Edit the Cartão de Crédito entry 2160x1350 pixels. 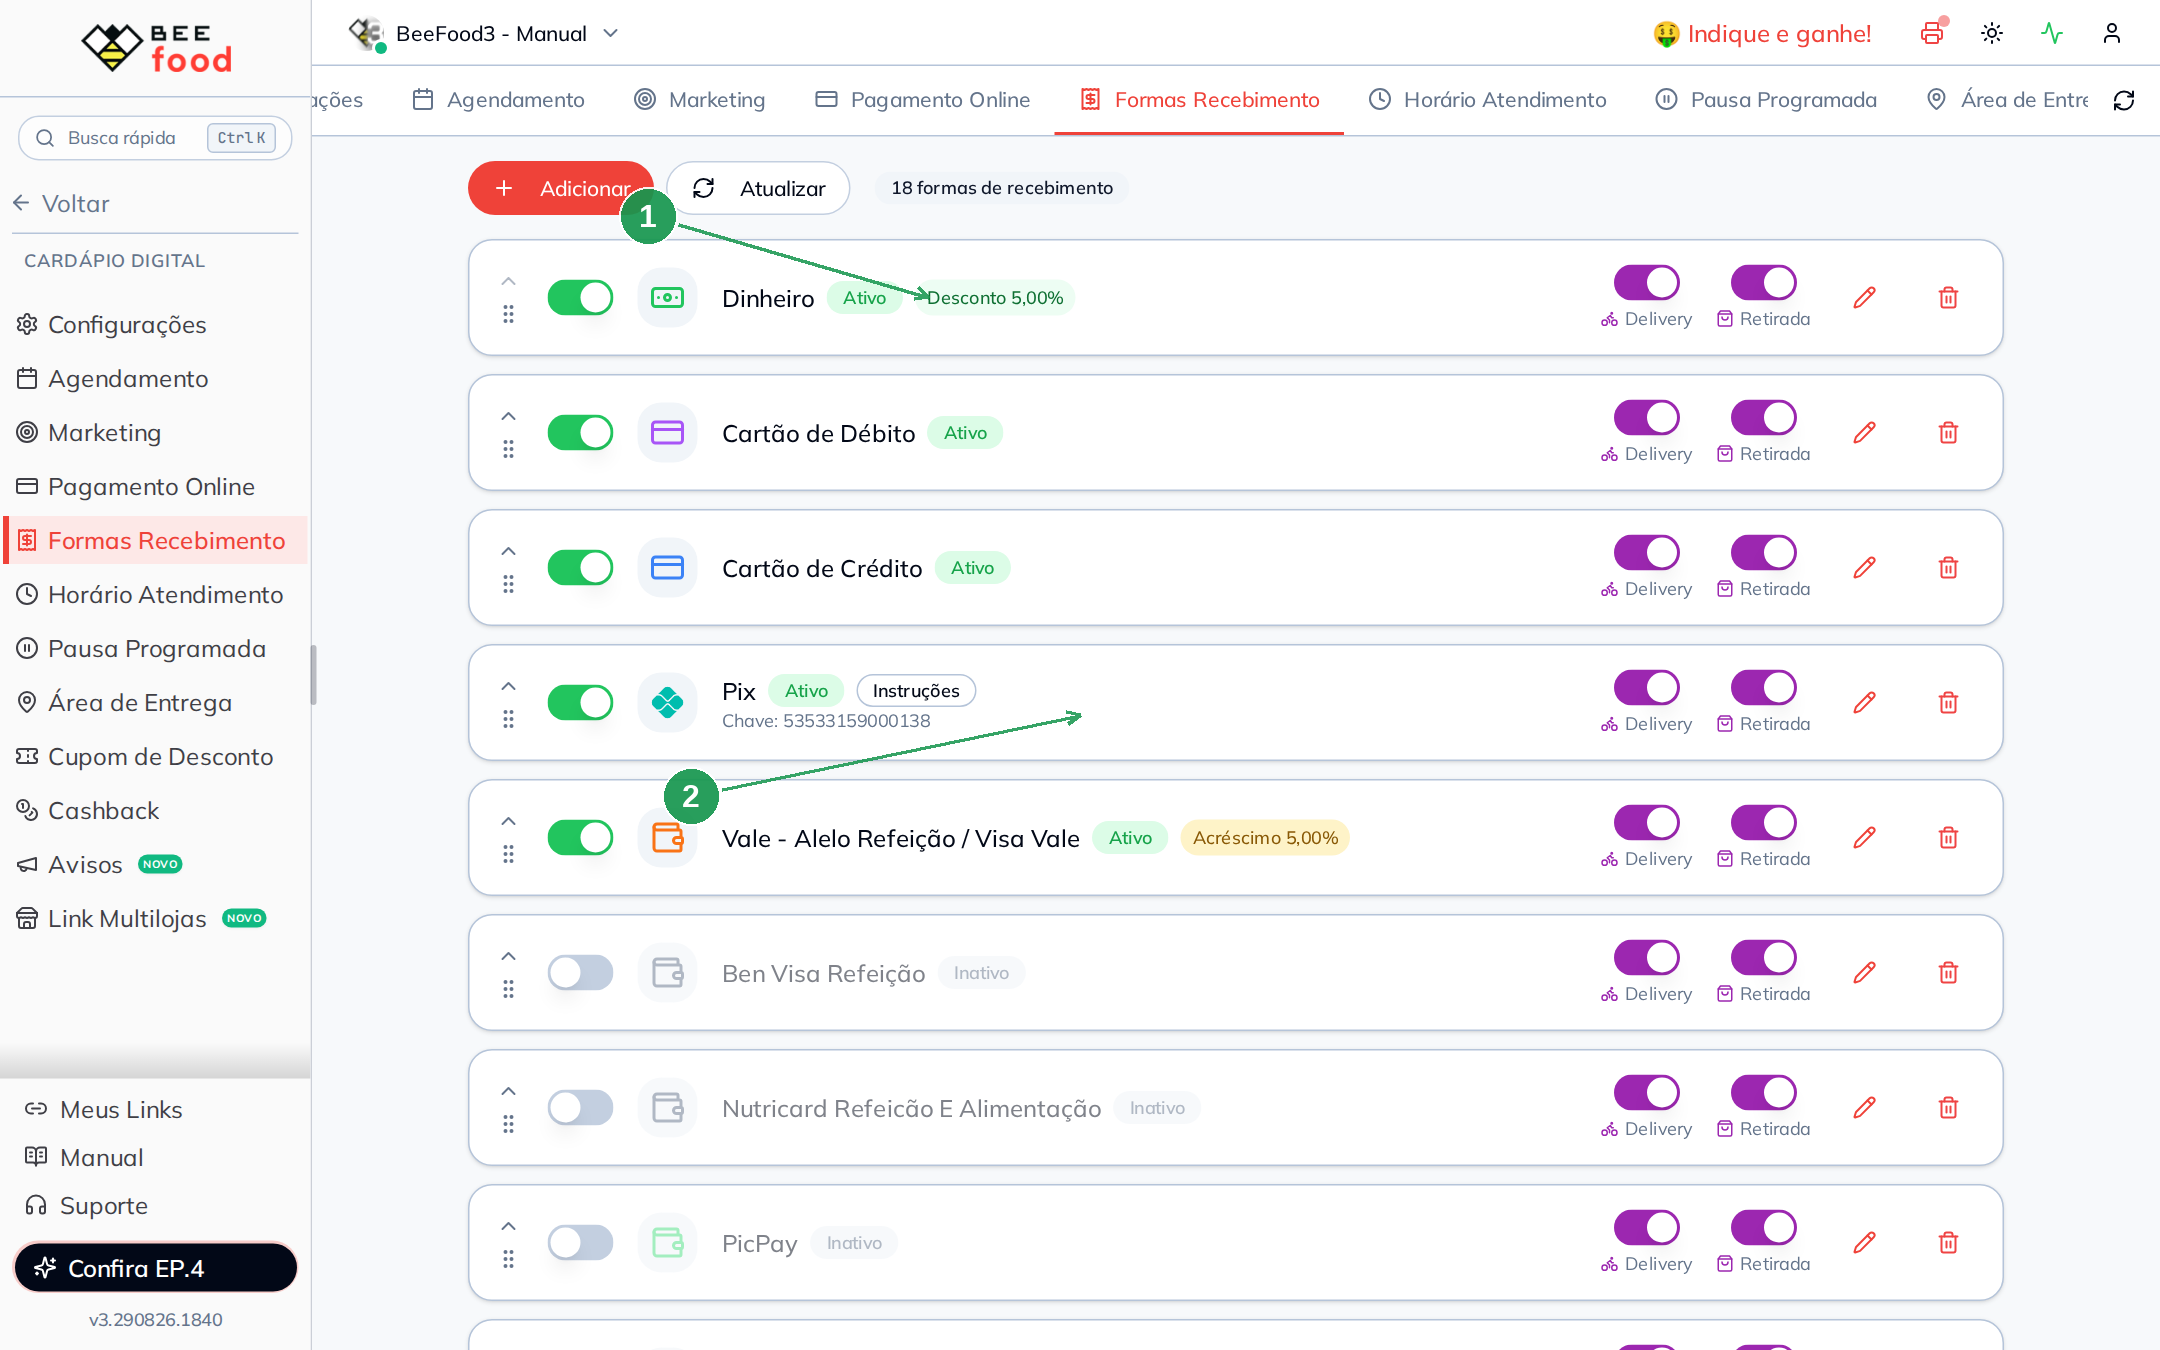coord(1864,568)
